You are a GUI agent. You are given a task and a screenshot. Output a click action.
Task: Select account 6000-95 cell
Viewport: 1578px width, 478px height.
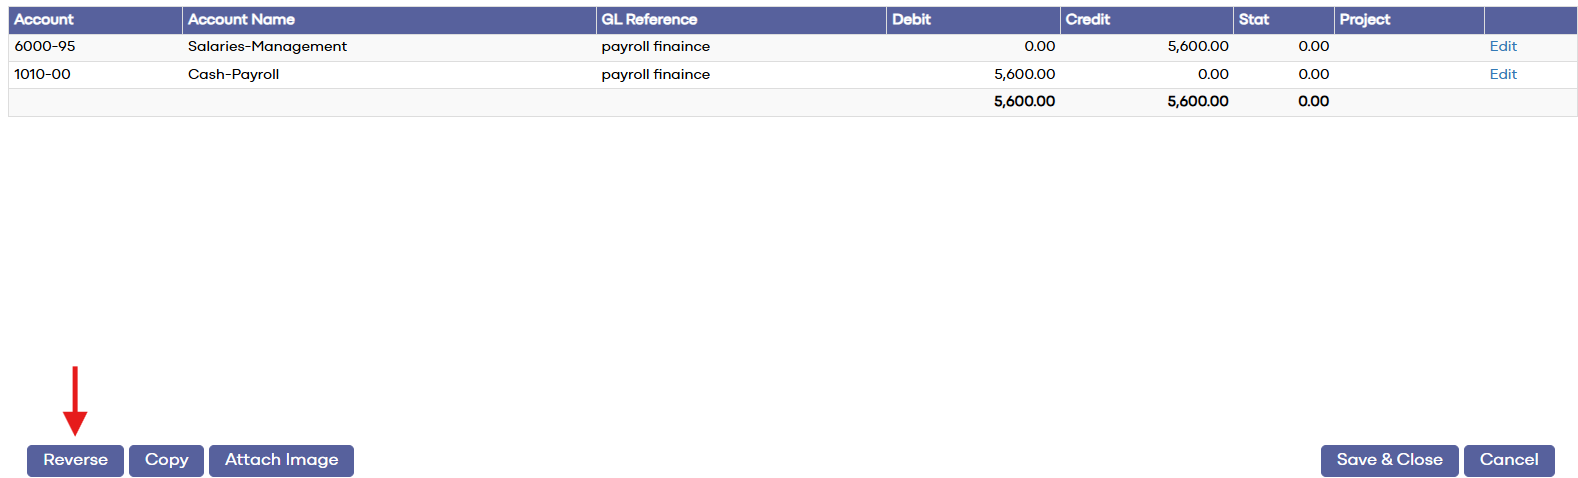click(x=45, y=47)
